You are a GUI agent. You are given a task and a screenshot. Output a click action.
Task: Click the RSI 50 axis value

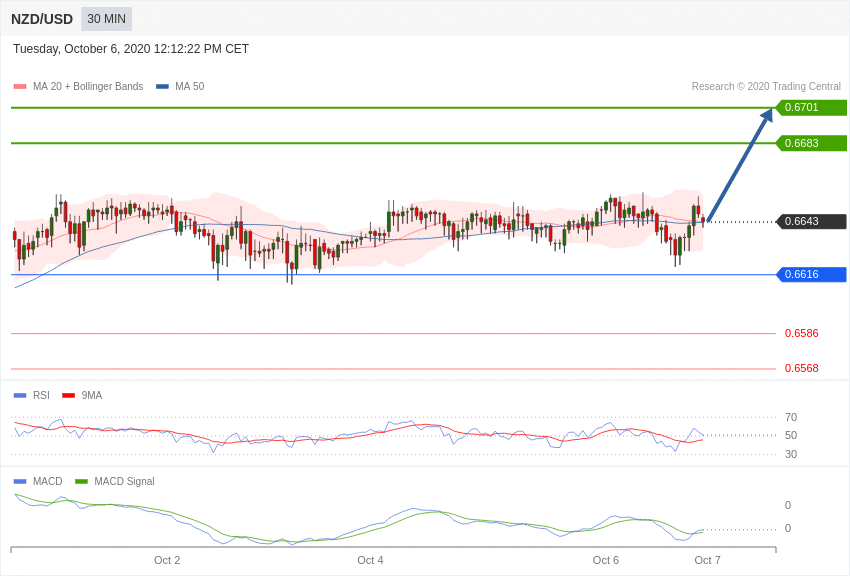tap(791, 435)
